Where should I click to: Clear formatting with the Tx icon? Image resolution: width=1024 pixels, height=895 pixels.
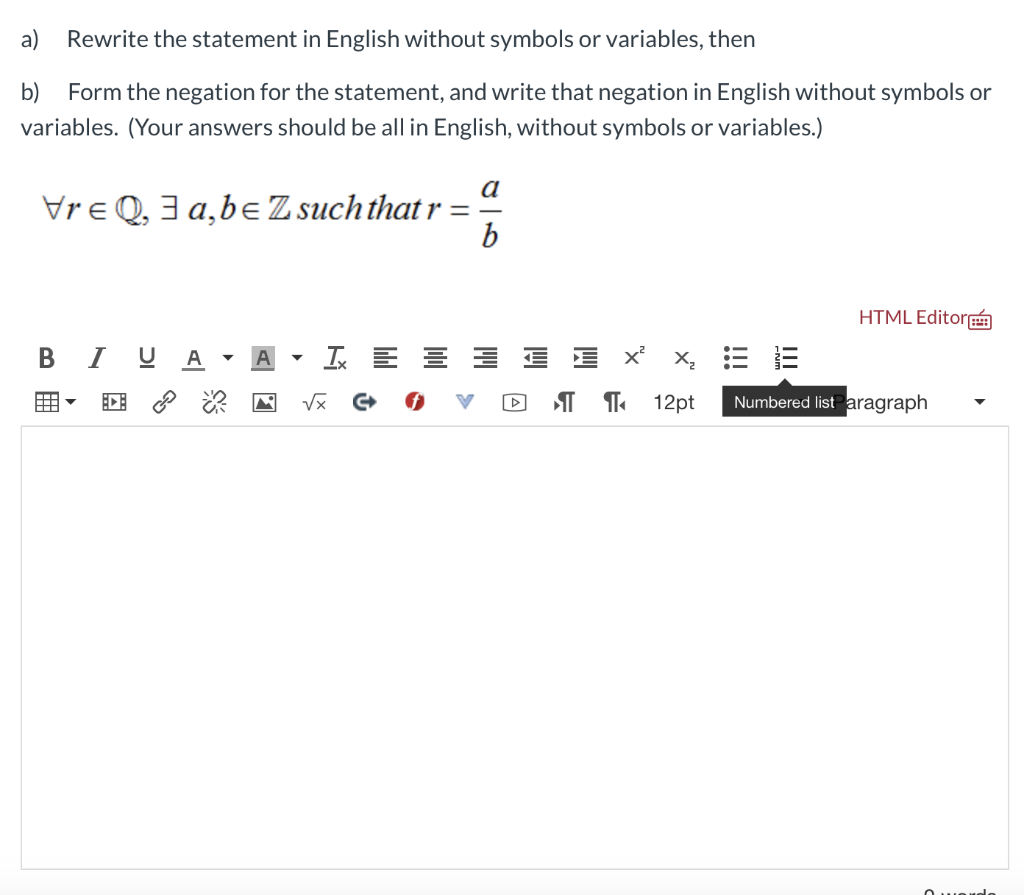[335, 357]
